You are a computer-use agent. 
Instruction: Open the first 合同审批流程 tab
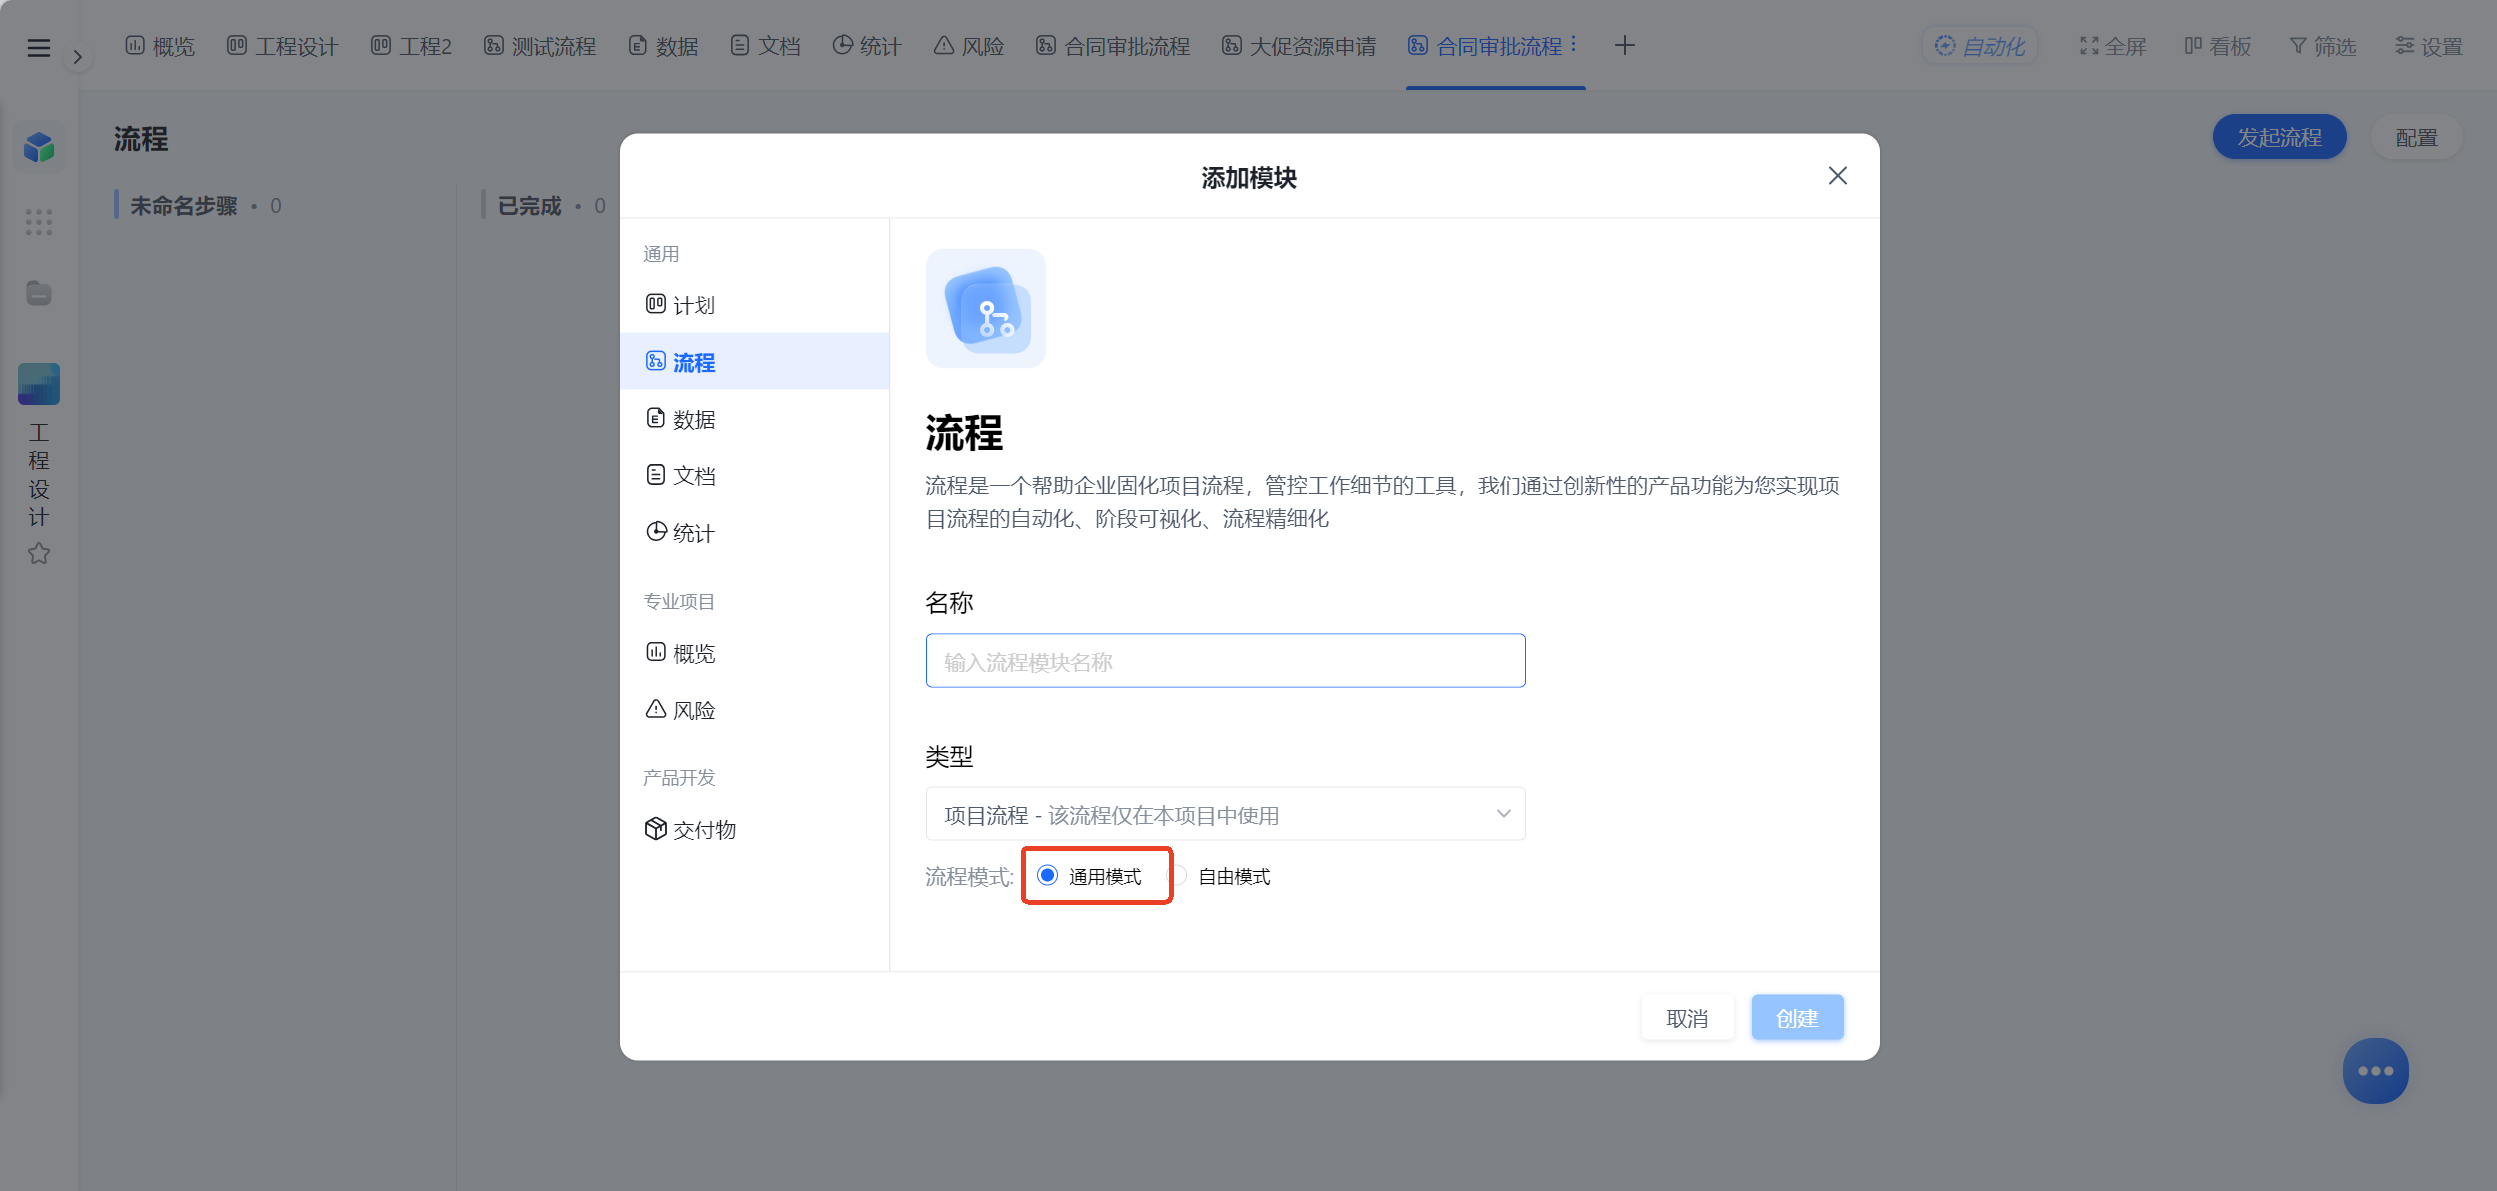1113,46
